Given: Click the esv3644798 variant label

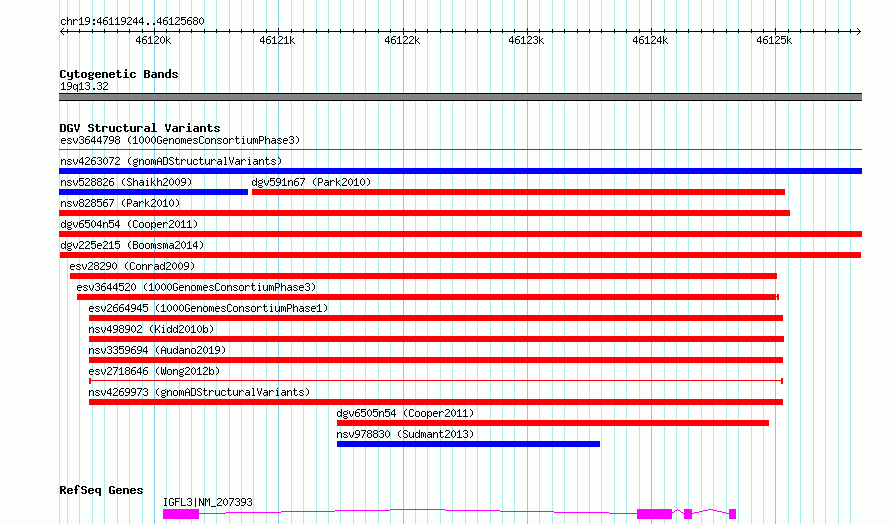Looking at the screenshot, I should click(180, 140).
